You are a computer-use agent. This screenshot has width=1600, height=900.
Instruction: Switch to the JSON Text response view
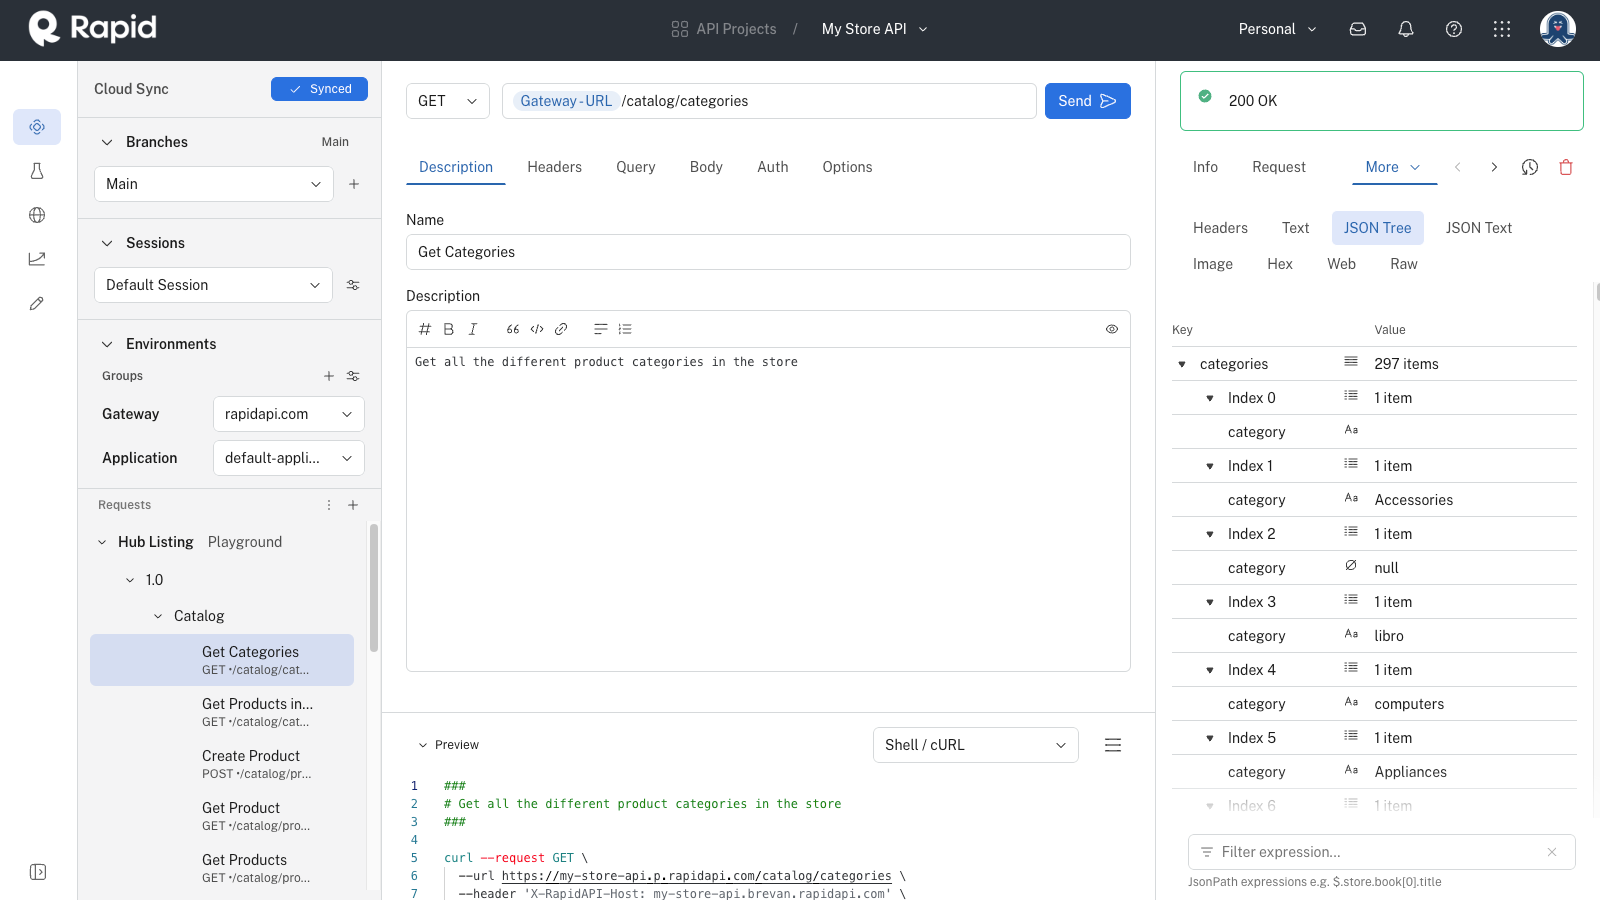pos(1479,228)
